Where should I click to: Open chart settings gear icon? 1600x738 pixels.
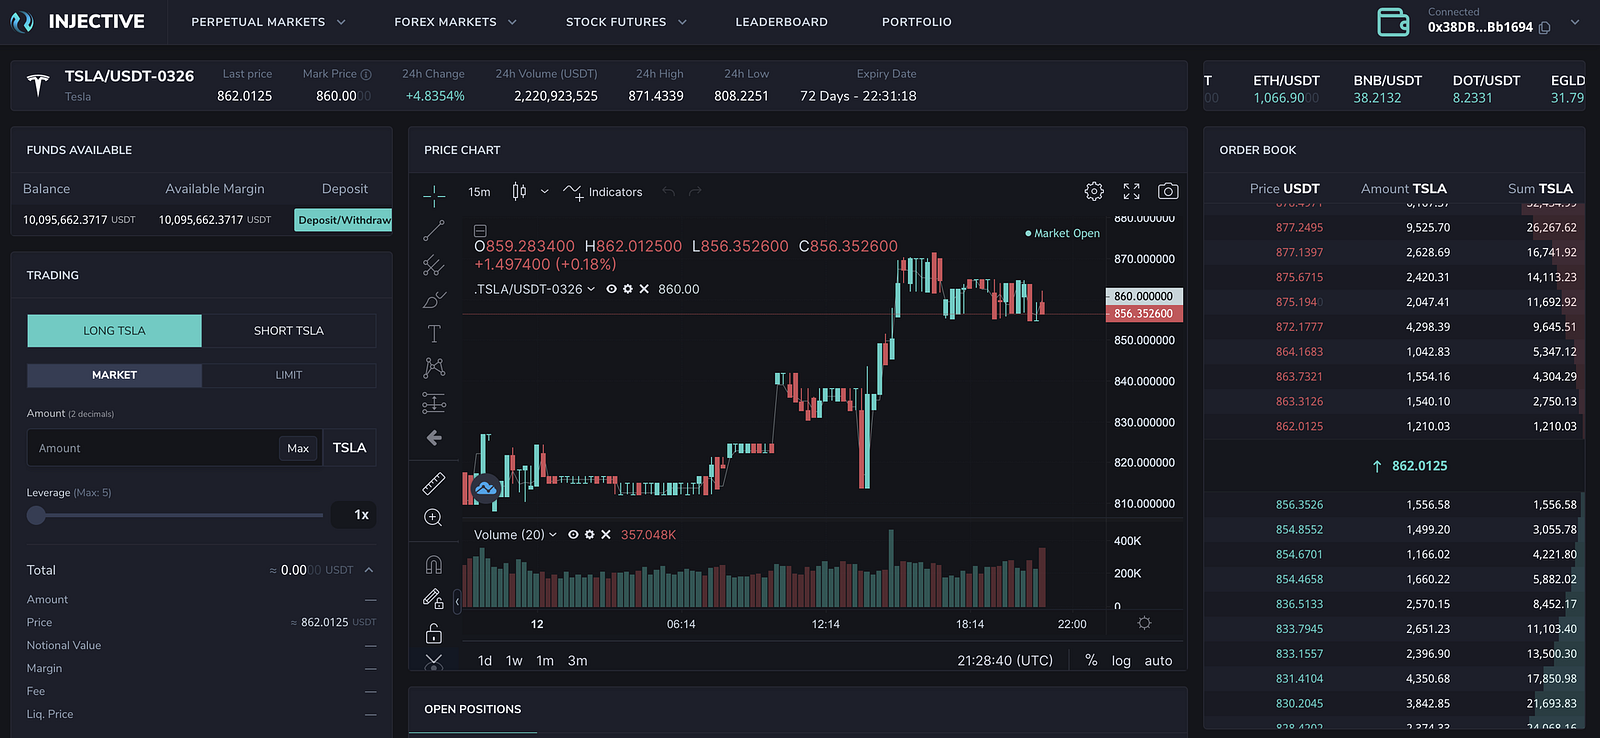[1094, 191]
